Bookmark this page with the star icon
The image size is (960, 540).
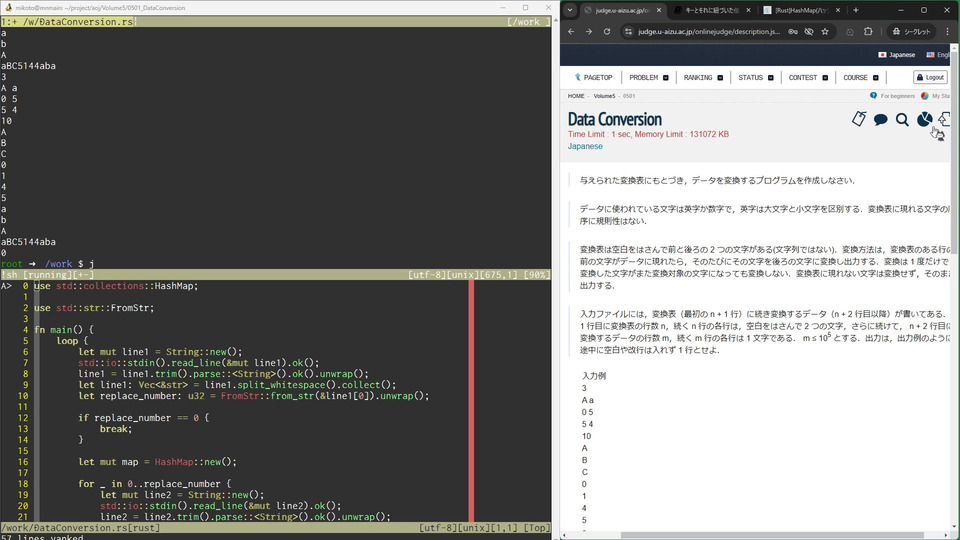click(825, 31)
